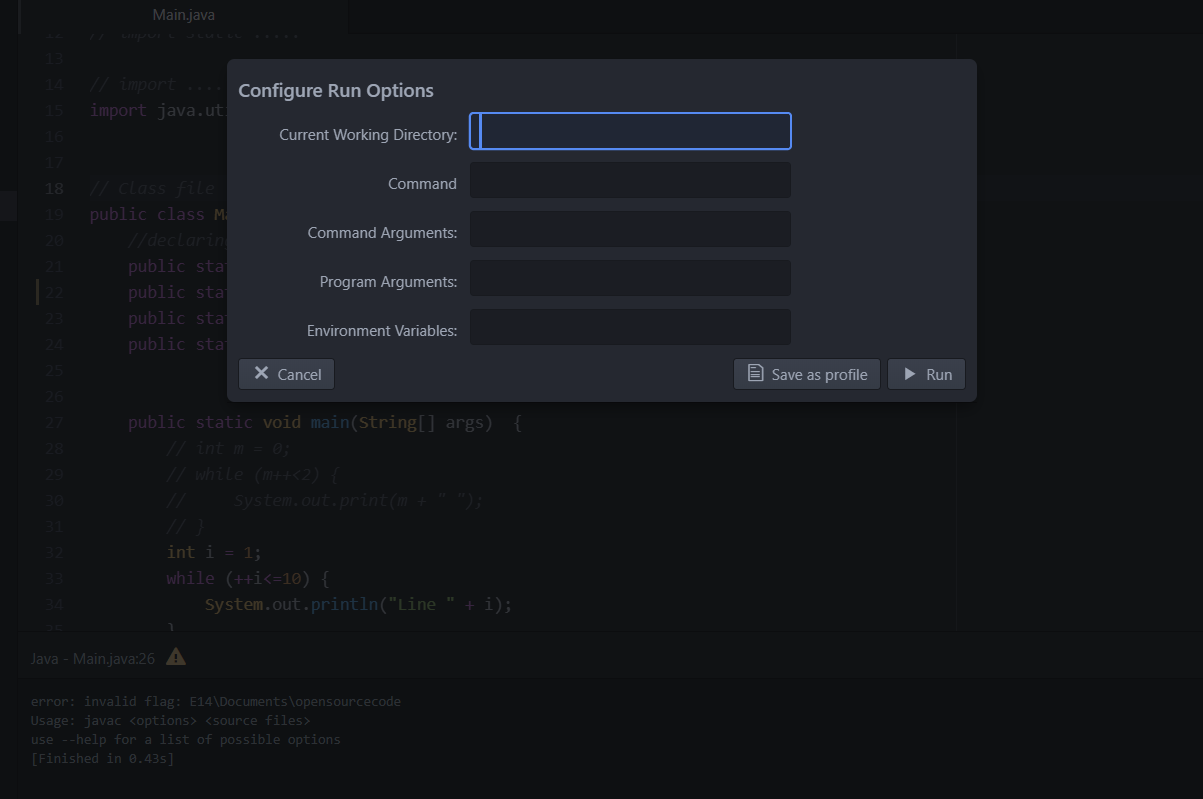Screen dimensions: 1203x799
Task: Focus the Current Working Directory field
Action: 630,131
